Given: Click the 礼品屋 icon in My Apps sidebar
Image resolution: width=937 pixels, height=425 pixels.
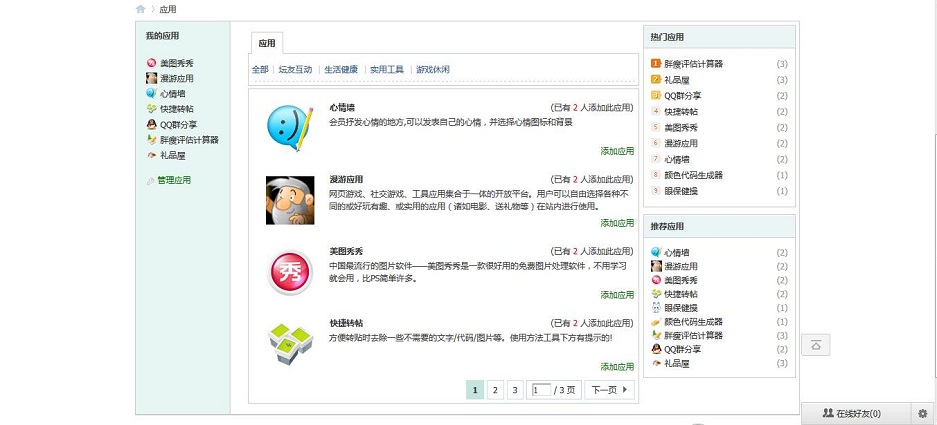Looking at the screenshot, I should point(152,155).
